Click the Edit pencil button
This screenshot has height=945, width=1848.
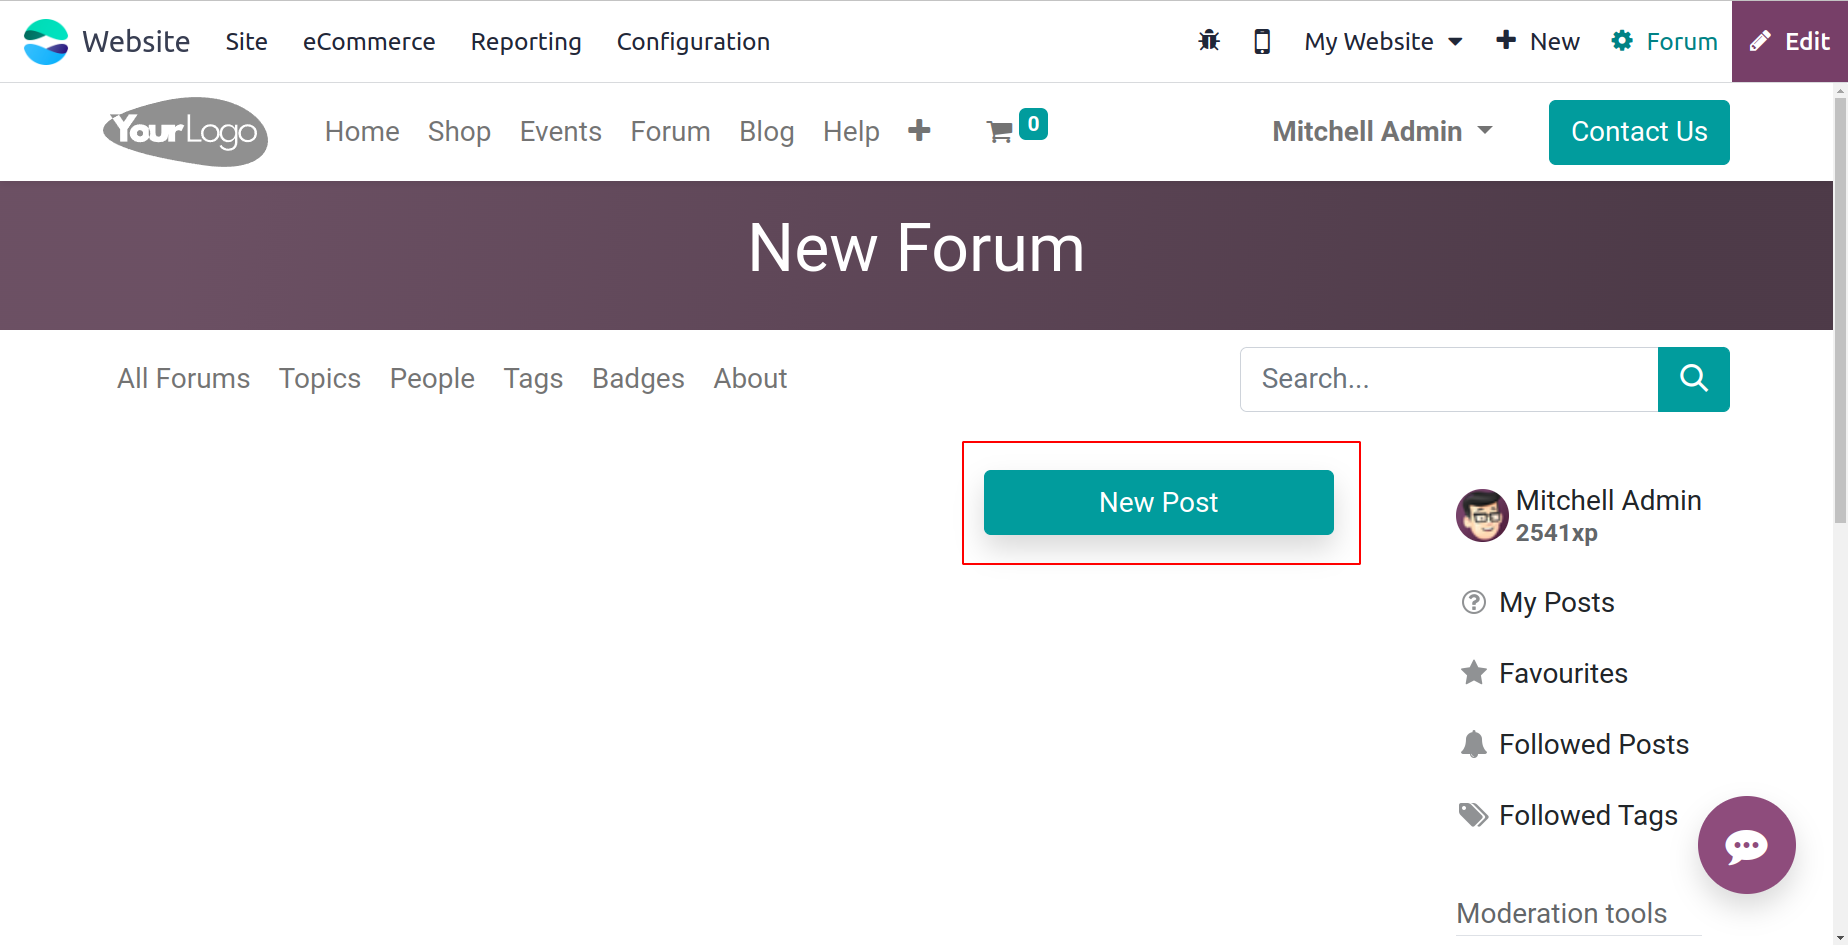1790,41
